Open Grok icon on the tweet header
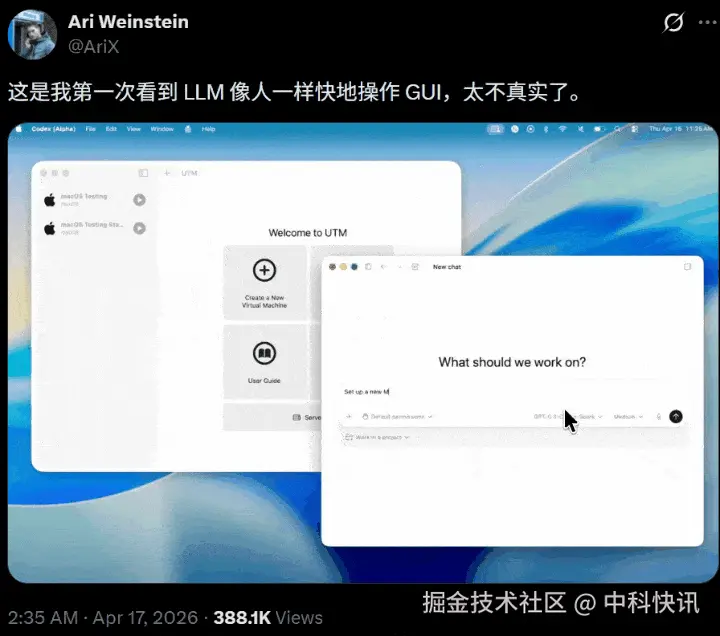The height and width of the screenshot is (636, 720). coord(673,22)
